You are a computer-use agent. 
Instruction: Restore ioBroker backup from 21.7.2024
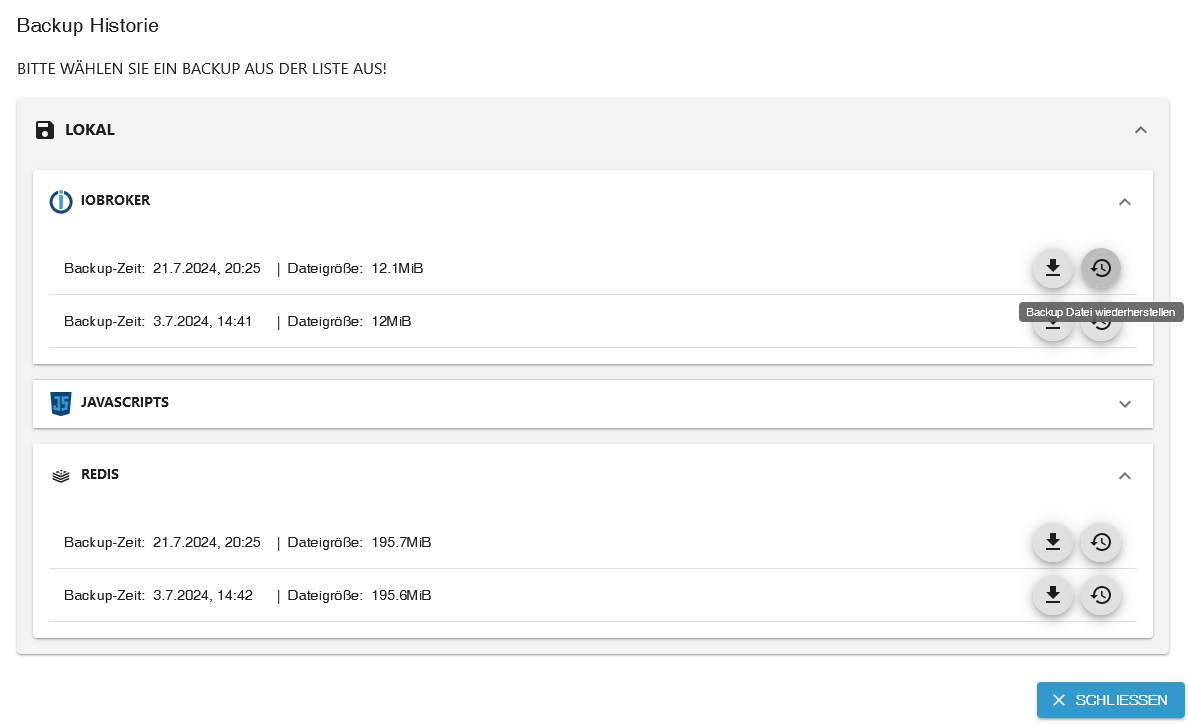tap(1101, 268)
